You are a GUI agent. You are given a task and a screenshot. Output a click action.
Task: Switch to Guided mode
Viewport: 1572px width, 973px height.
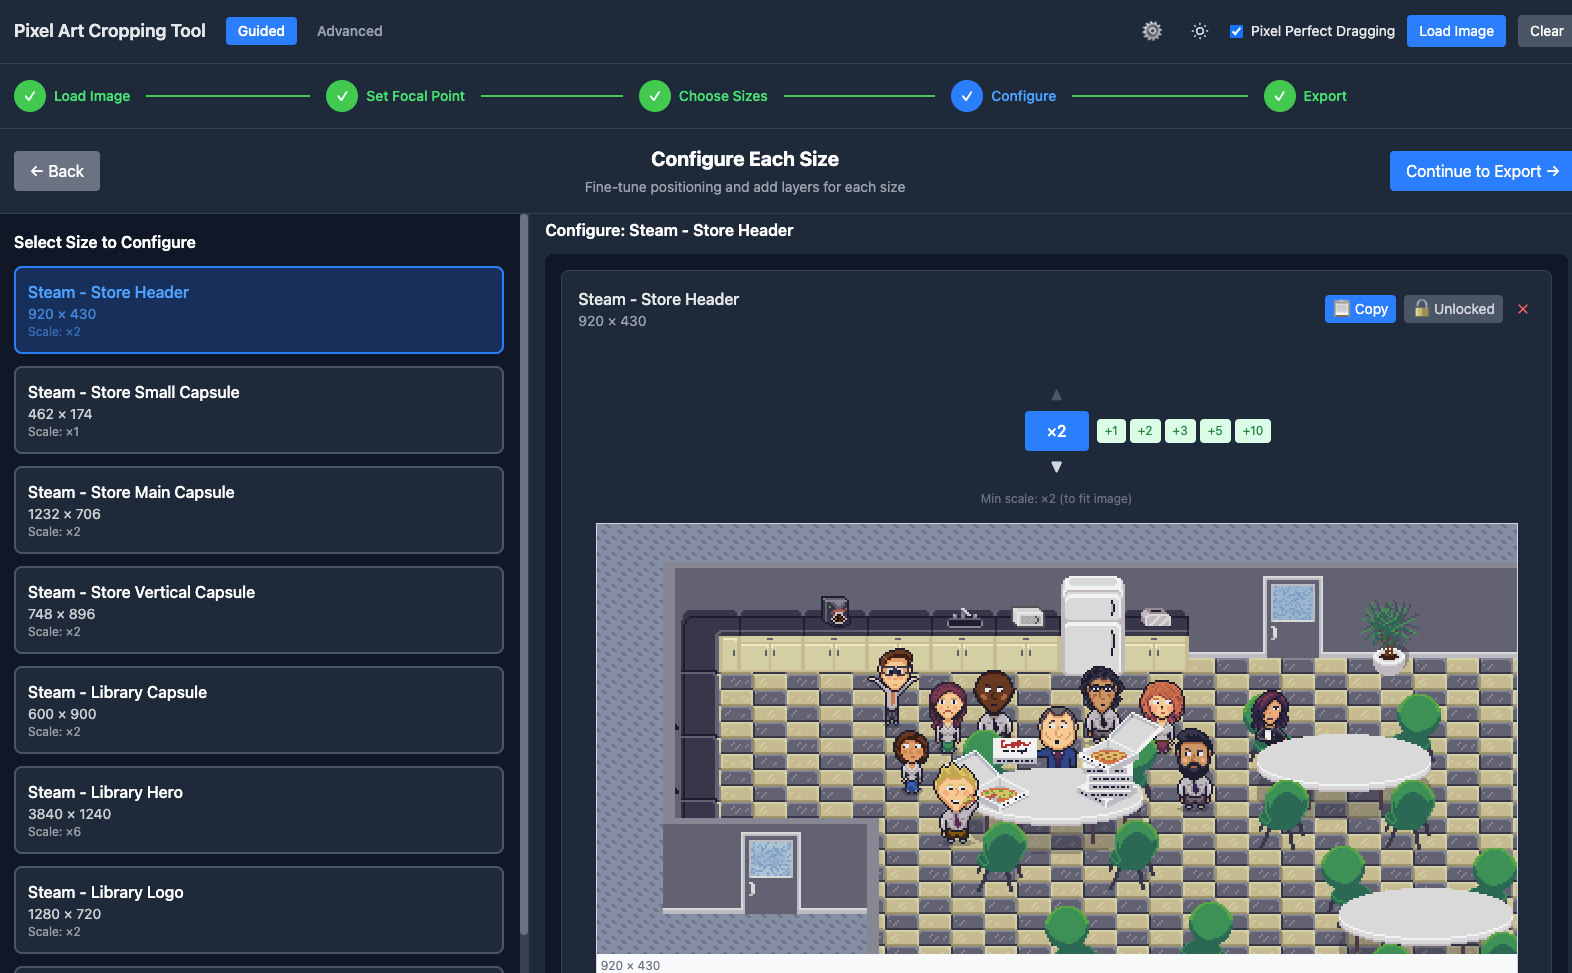coord(261,31)
